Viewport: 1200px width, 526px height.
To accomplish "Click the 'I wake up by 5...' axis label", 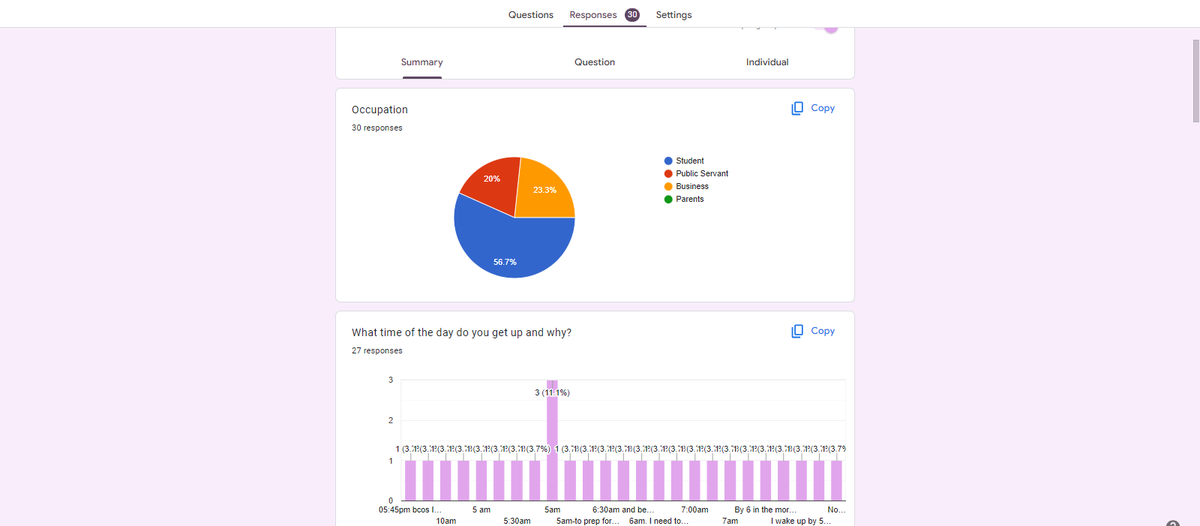I will (x=801, y=521).
